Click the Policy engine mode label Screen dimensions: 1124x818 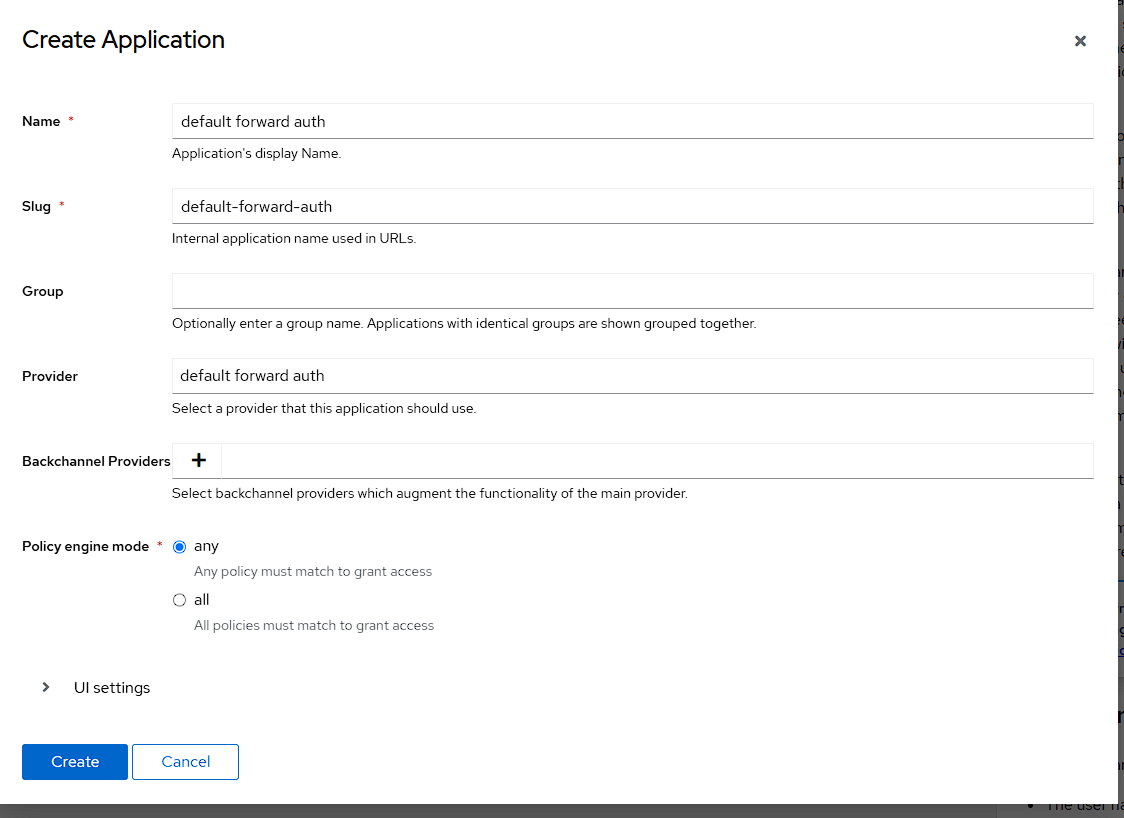coord(85,546)
